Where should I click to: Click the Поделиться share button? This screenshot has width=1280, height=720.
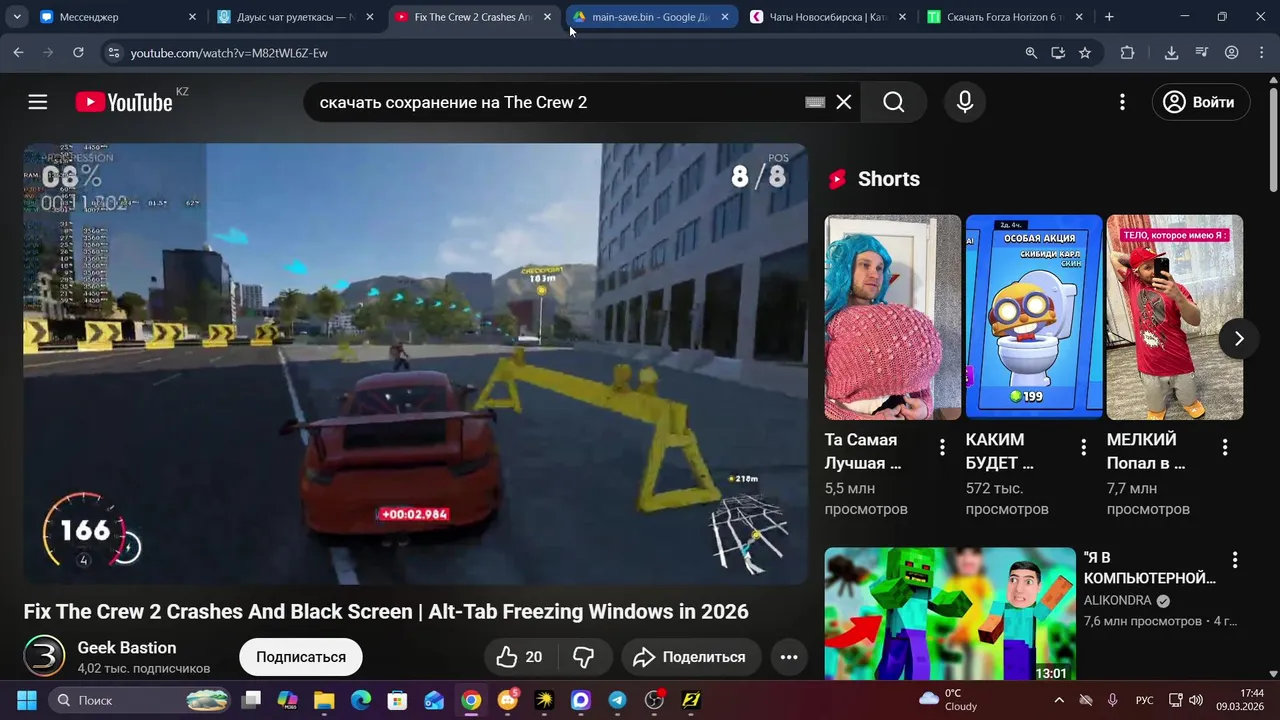[x=690, y=657]
